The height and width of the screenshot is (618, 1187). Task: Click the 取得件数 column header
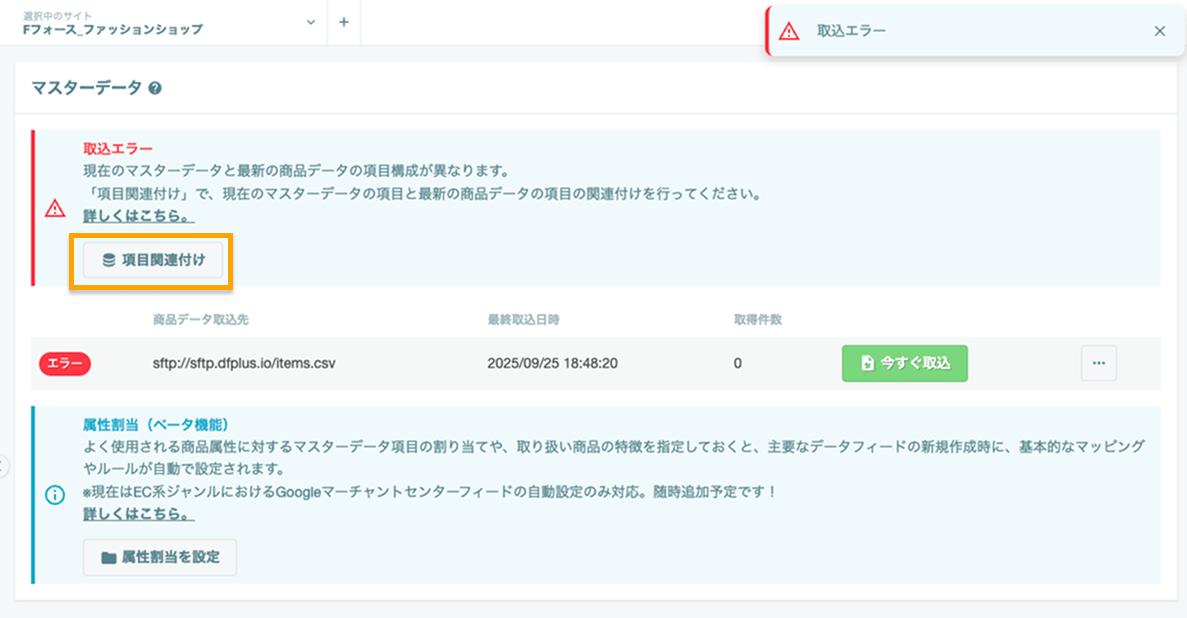(758, 320)
